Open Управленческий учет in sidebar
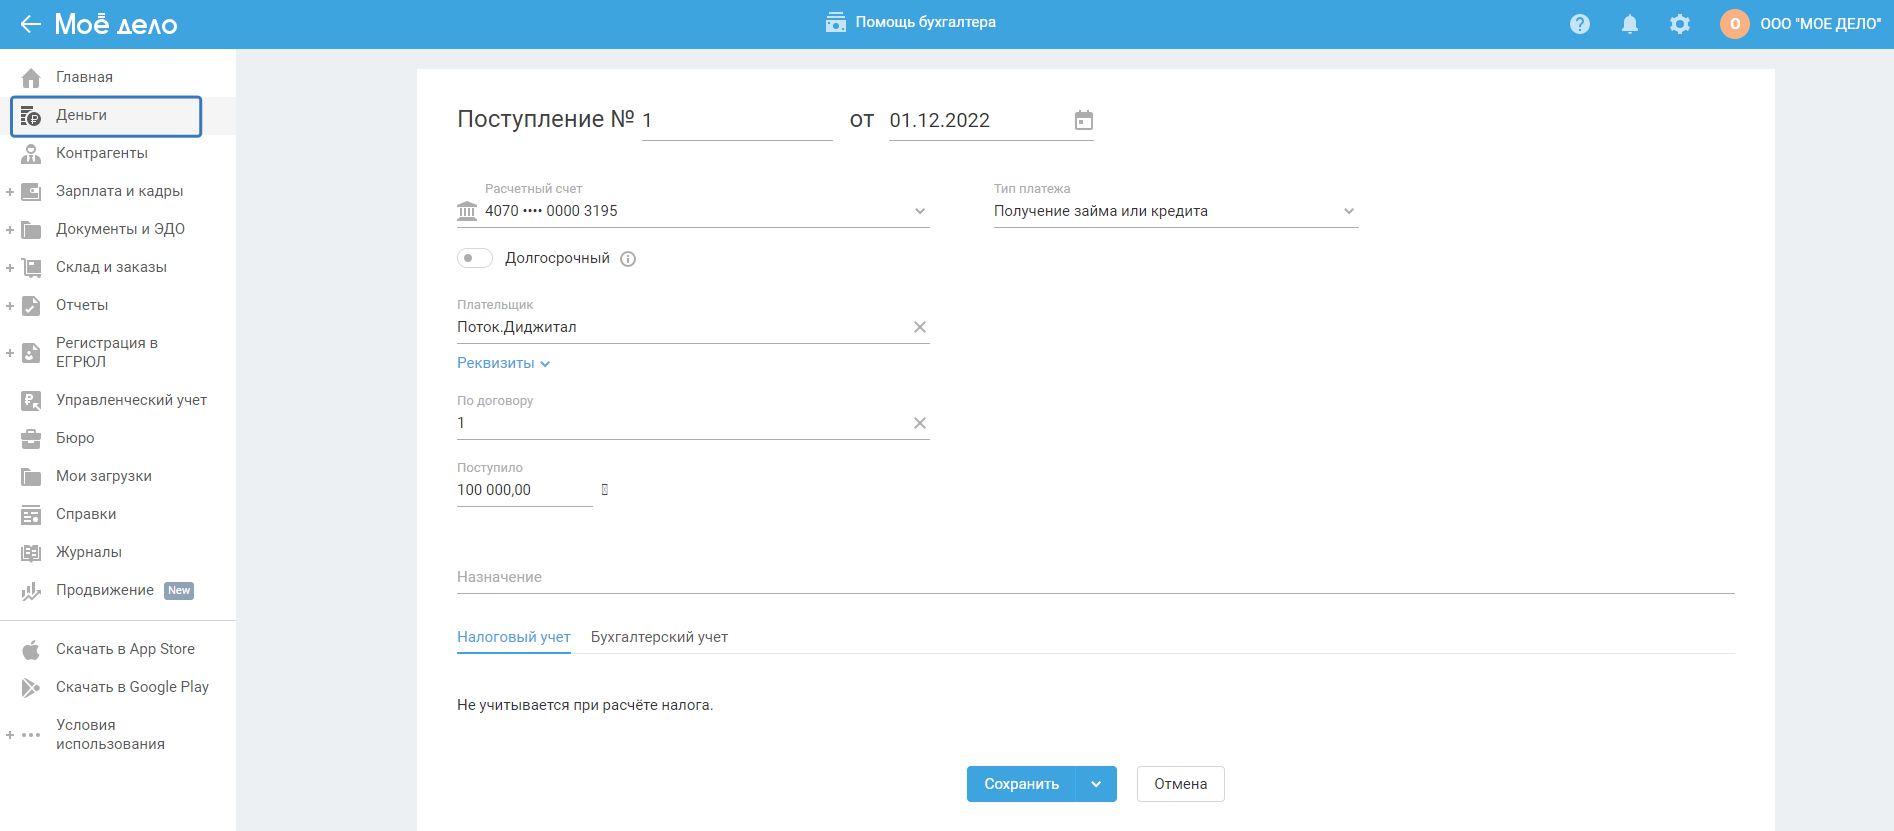Screen dimensions: 1894x831 tap(131, 400)
